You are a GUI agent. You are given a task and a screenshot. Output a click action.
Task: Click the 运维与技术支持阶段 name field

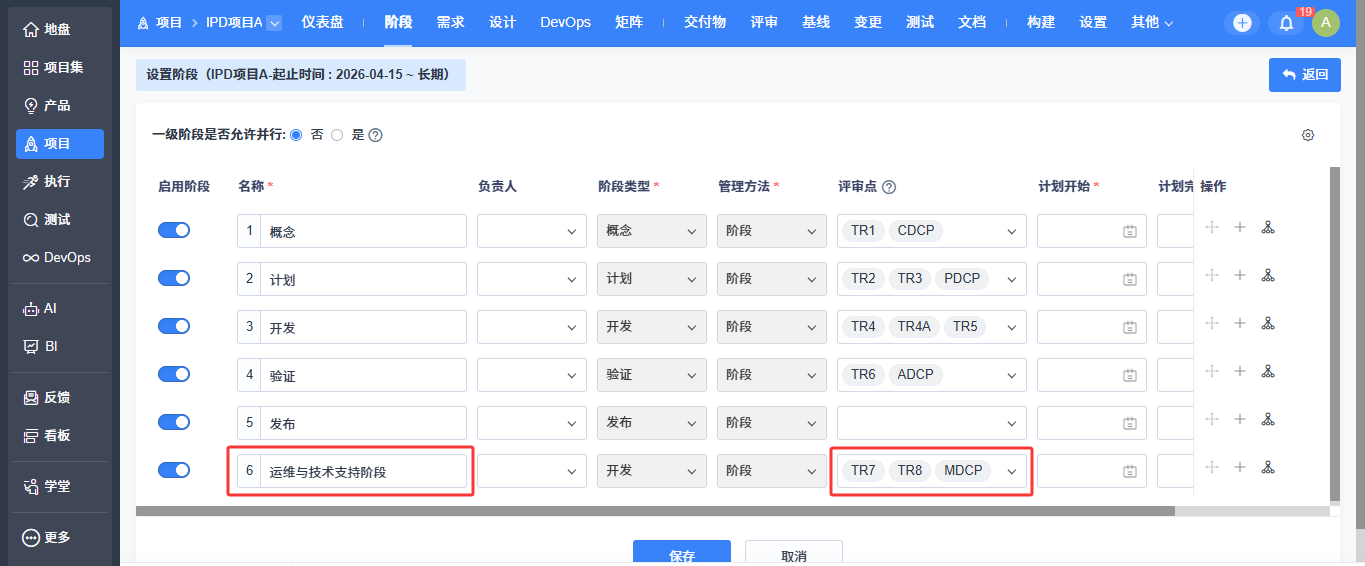[x=365, y=471]
